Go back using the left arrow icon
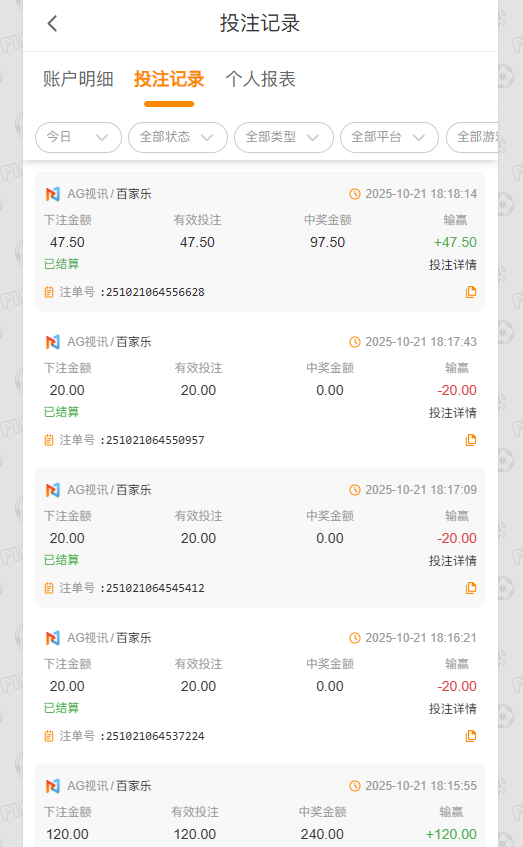The height and width of the screenshot is (847, 523). tap(52, 23)
